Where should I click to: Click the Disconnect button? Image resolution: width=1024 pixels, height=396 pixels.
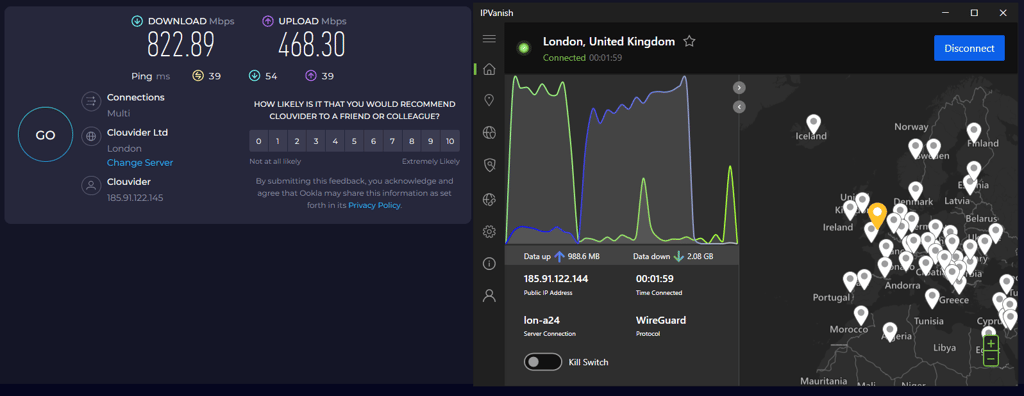(969, 48)
